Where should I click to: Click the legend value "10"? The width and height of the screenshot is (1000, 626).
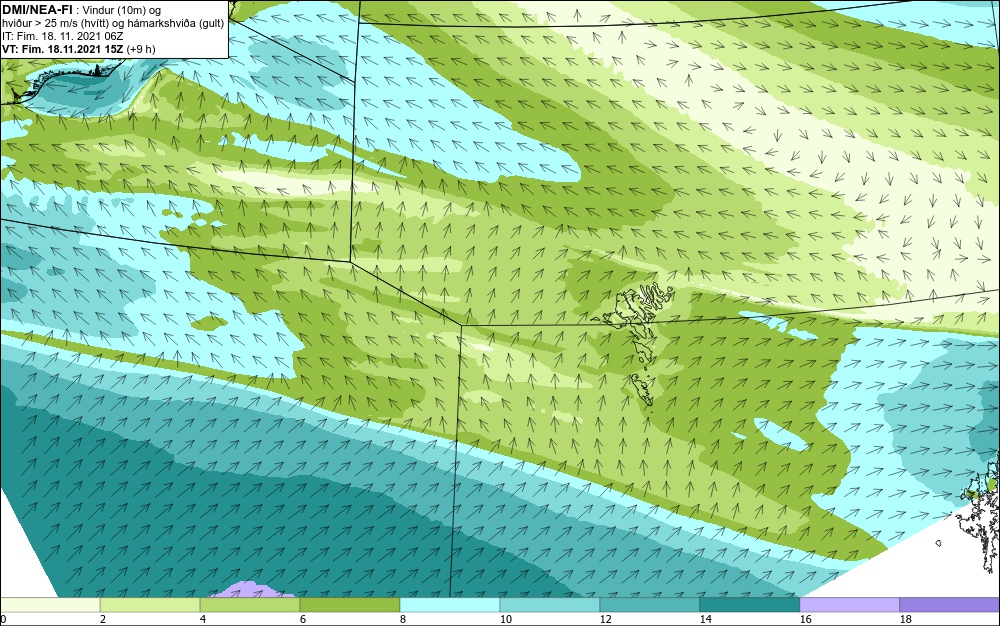click(x=506, y=619)
